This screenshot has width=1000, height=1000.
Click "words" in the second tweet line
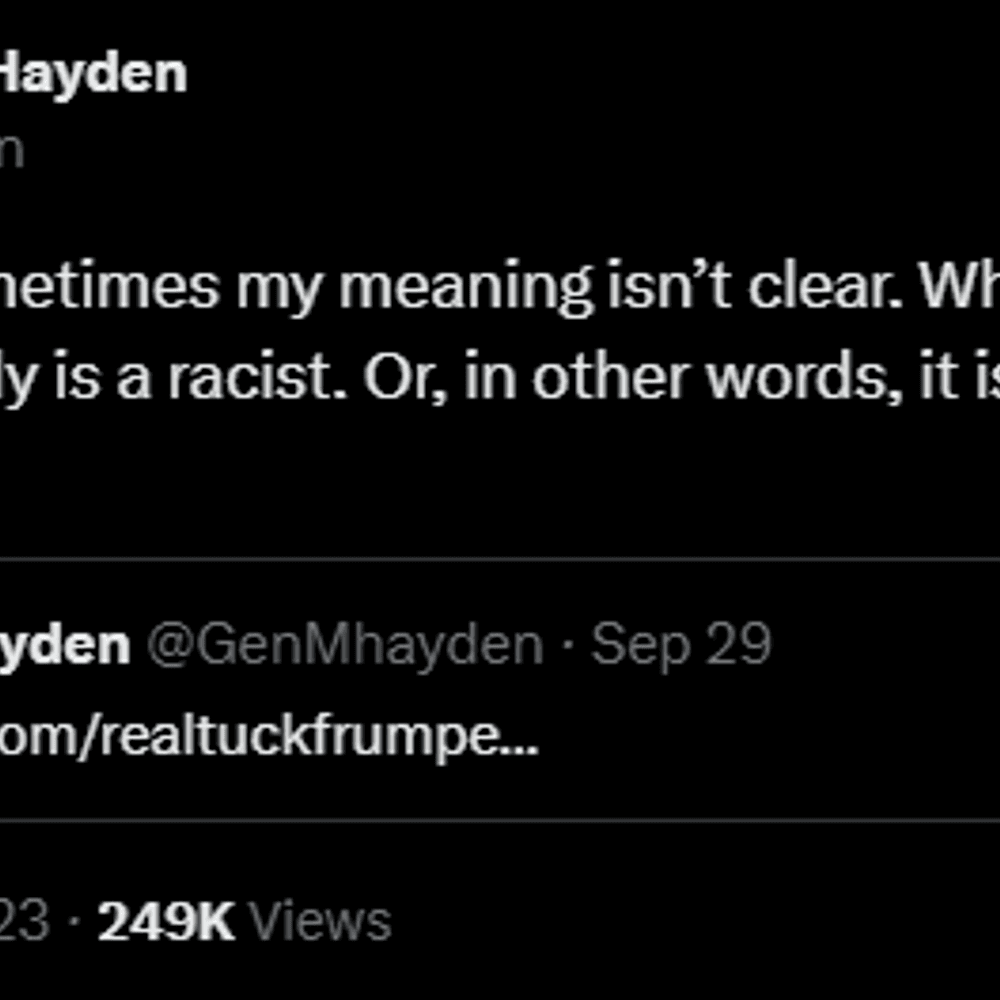[804, 377]
